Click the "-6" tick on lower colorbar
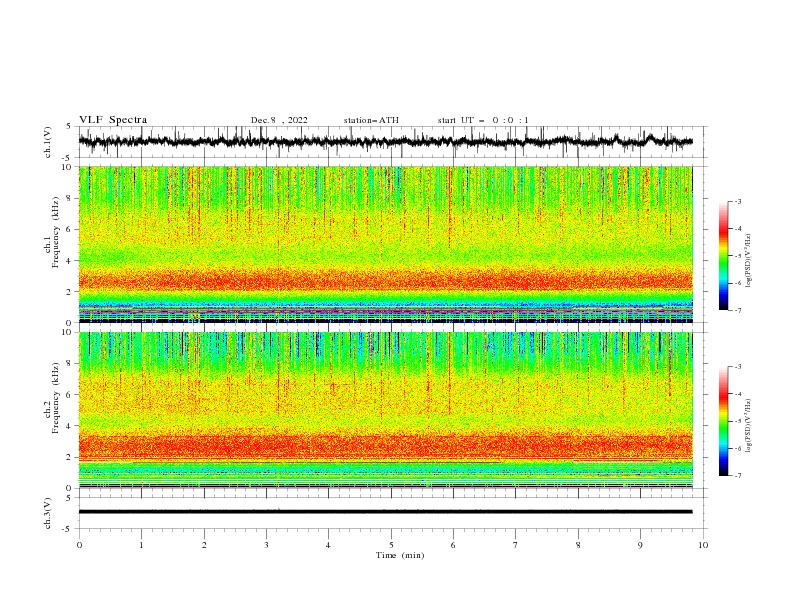792x612 pixels. coord(737,448)
